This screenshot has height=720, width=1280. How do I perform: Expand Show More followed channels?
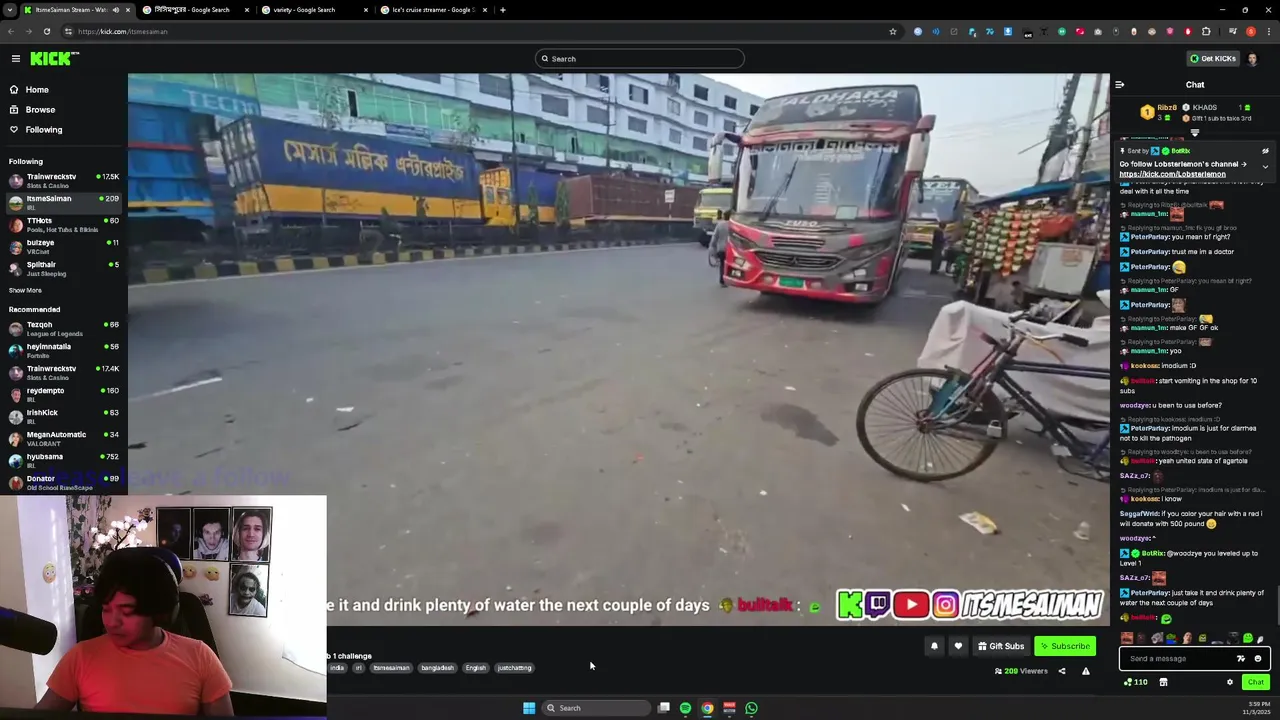coord(25,290)
